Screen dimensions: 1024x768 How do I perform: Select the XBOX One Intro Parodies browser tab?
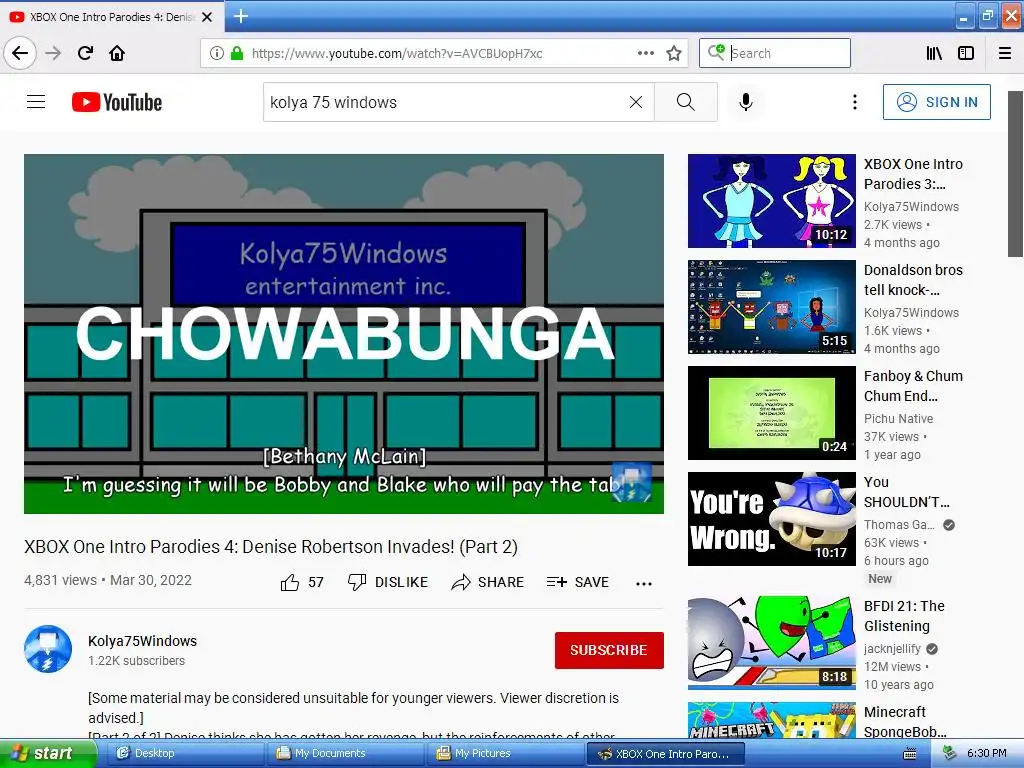point(112,16)
